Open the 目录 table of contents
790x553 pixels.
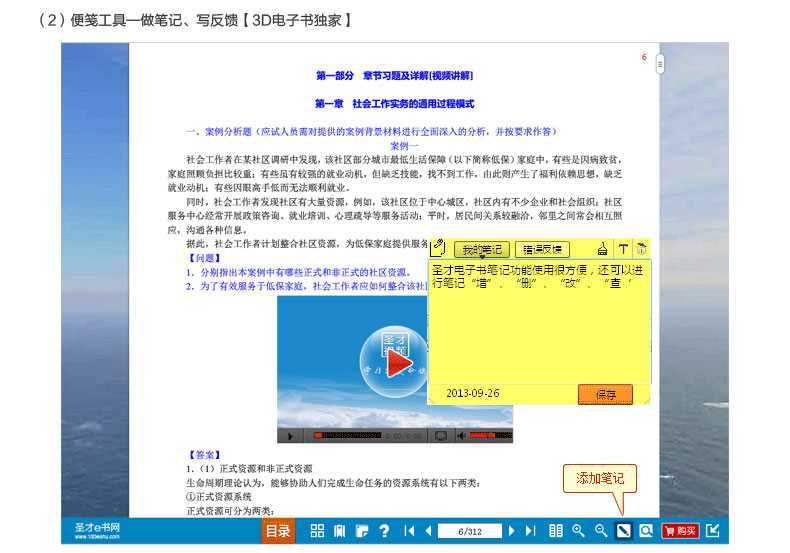[278, 531]
